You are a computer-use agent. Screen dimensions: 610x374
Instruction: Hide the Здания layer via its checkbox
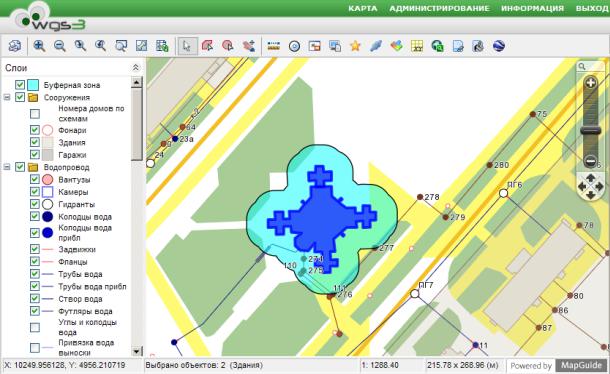35,142
